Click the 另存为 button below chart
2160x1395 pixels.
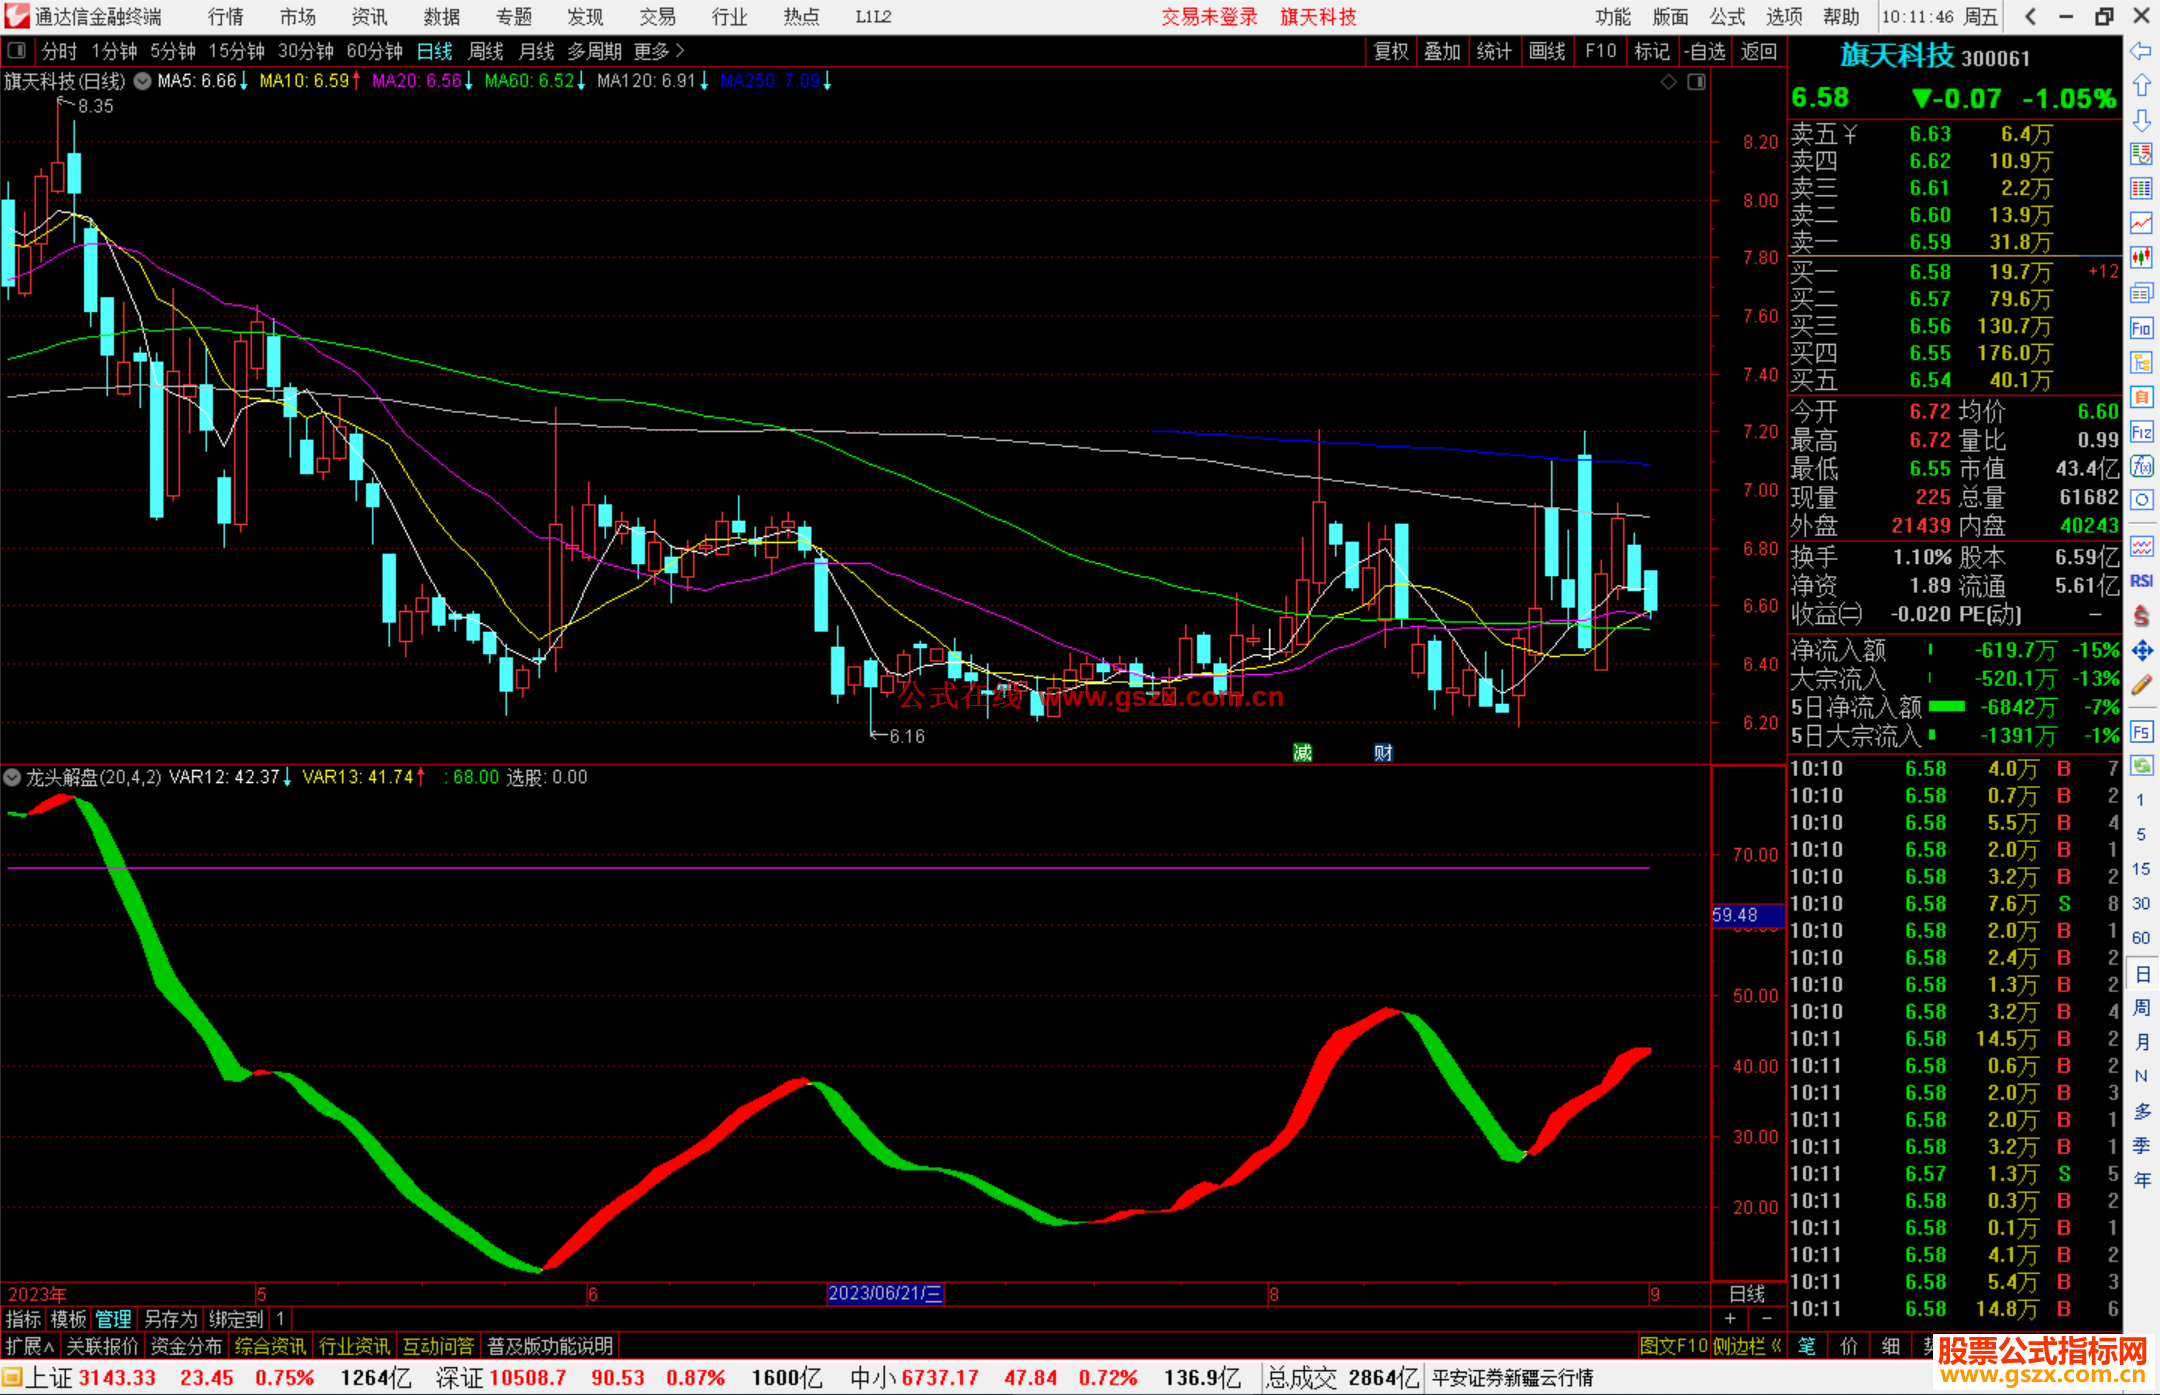click(171, 1319)
